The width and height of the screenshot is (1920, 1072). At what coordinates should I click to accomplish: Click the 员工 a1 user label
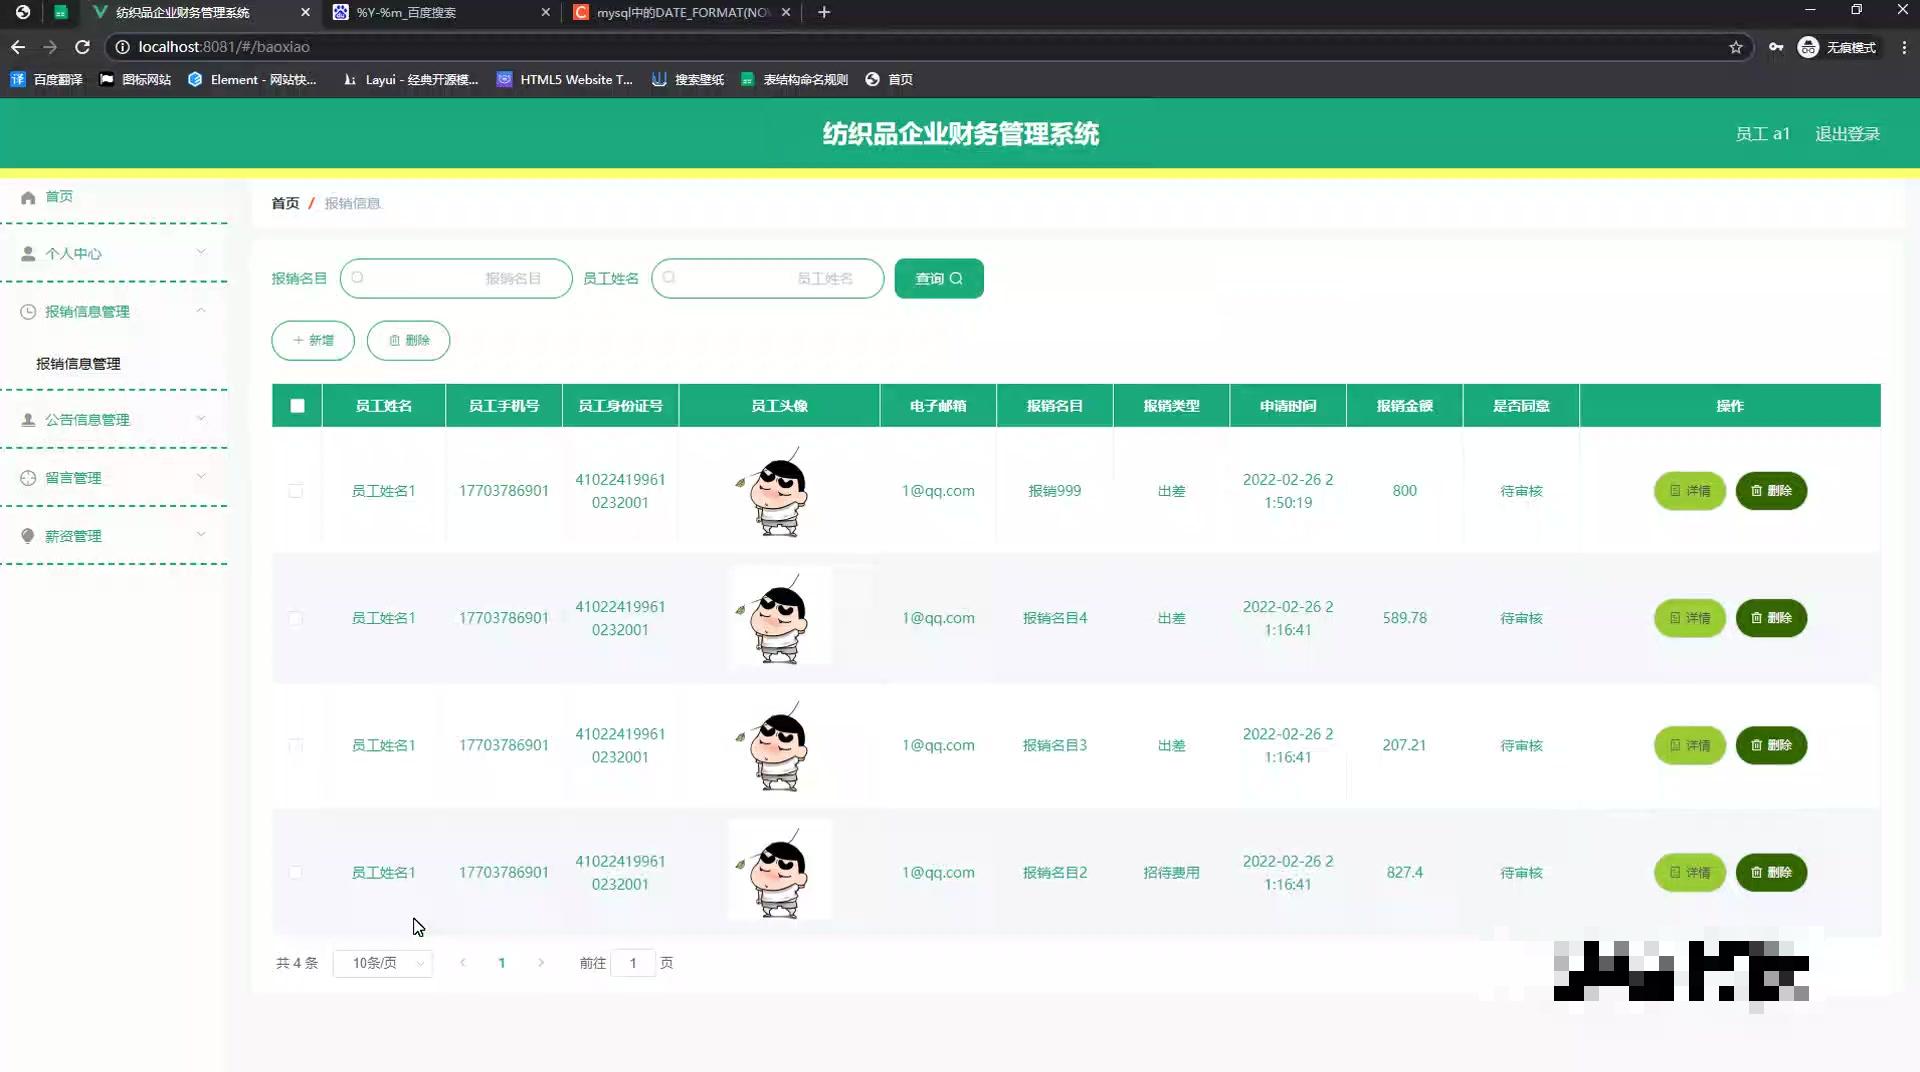pos(1762,134)
